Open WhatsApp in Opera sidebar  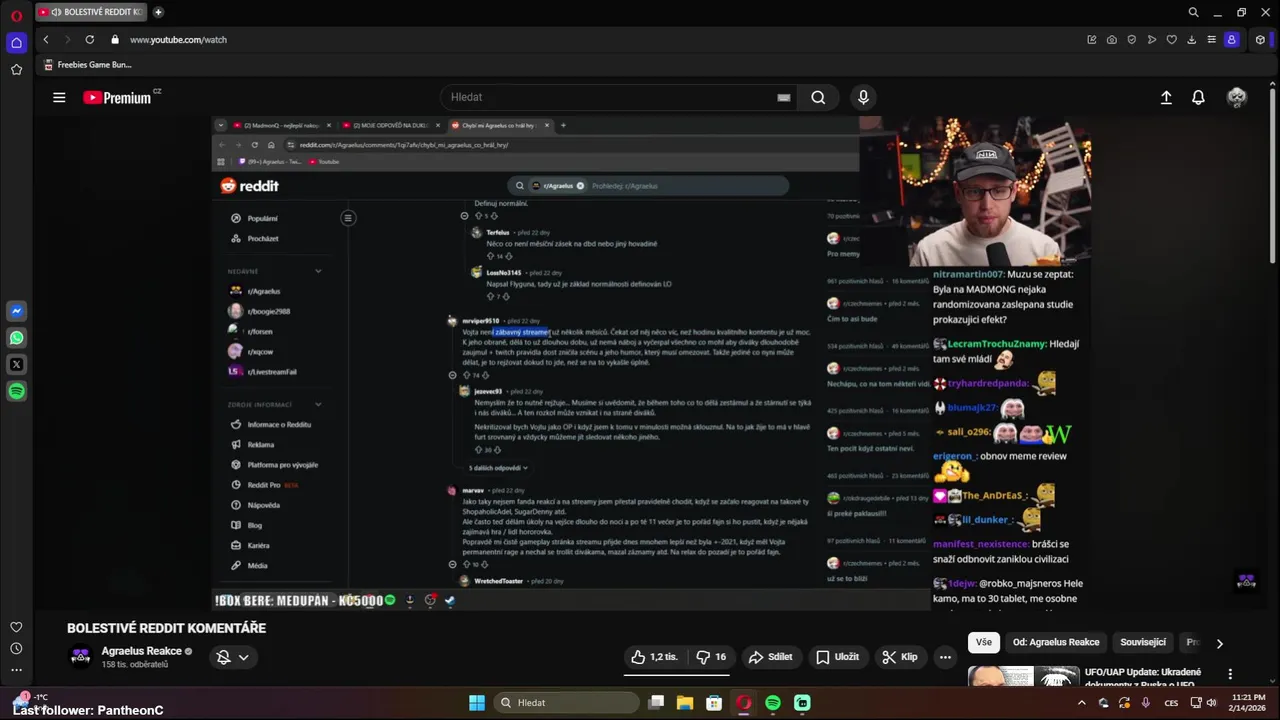(16, 338)
